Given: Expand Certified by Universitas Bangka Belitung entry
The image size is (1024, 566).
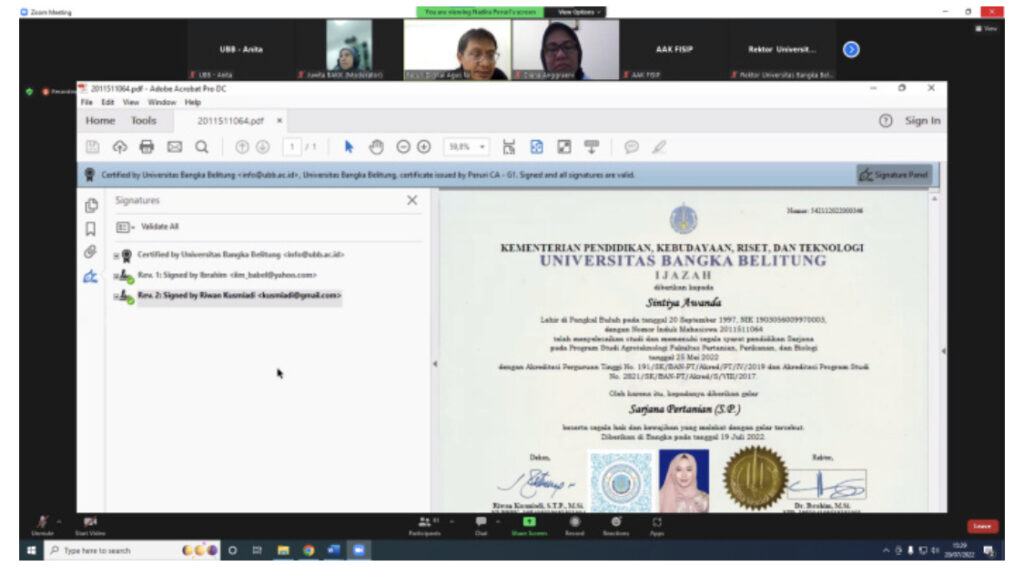Looking at the screenshot, I should pyautogui.click(x=116, y=256).
